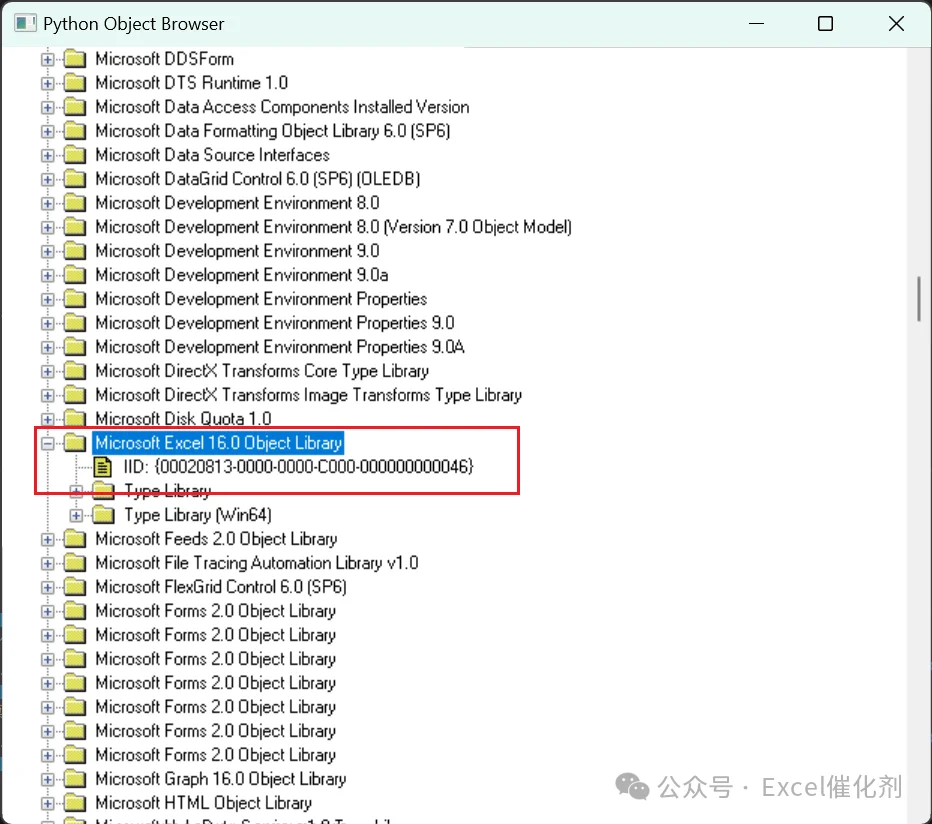Select the IID {00020813-0000-0000-C000-000000000046} entry text
Viewport: 932px width, 824px height.
[298, 467]
